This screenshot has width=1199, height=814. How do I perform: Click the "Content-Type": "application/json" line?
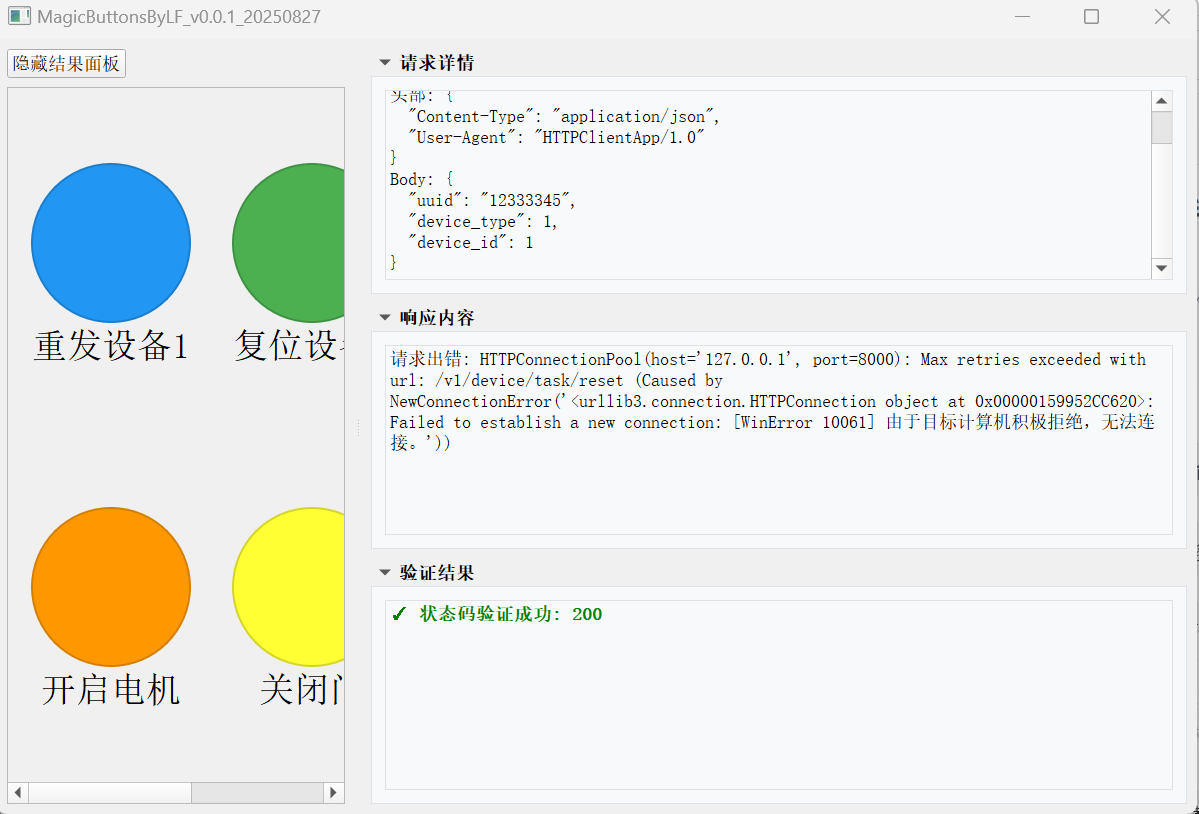[564, 117]
